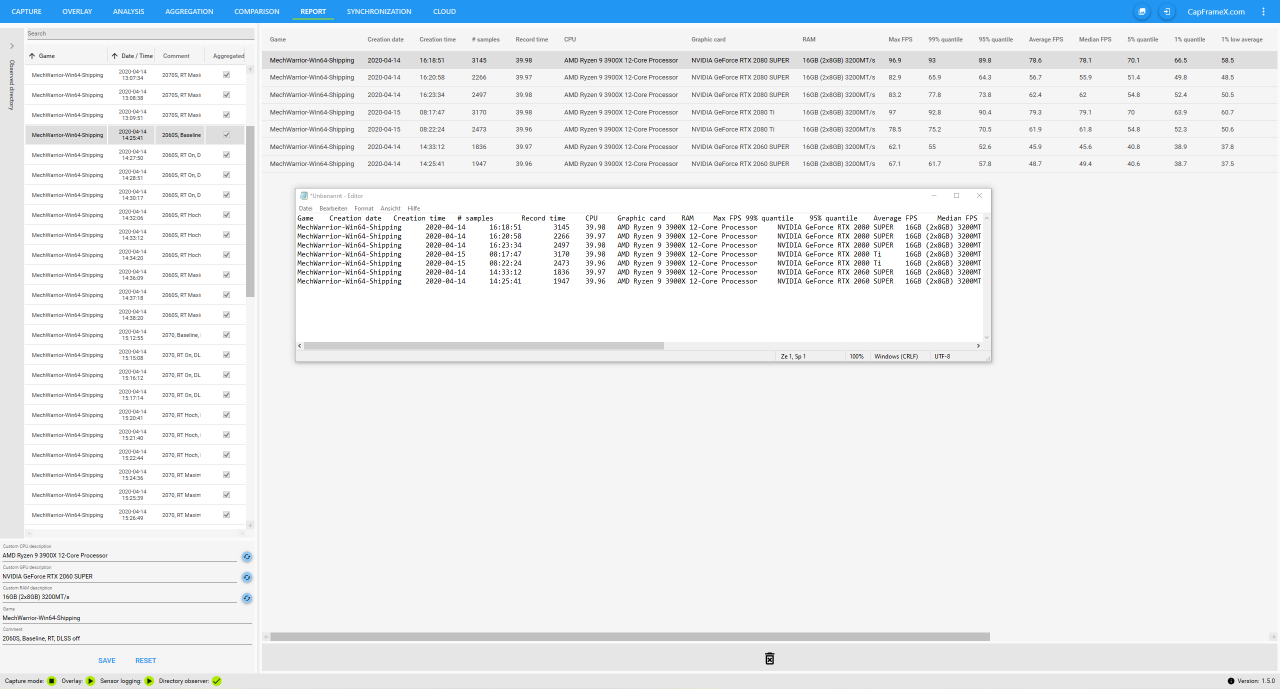This screenshot has height=689, width=1280.
Task: Toggle Aggregated checkbox for 15:20:41 record
Action: point(227,415)
